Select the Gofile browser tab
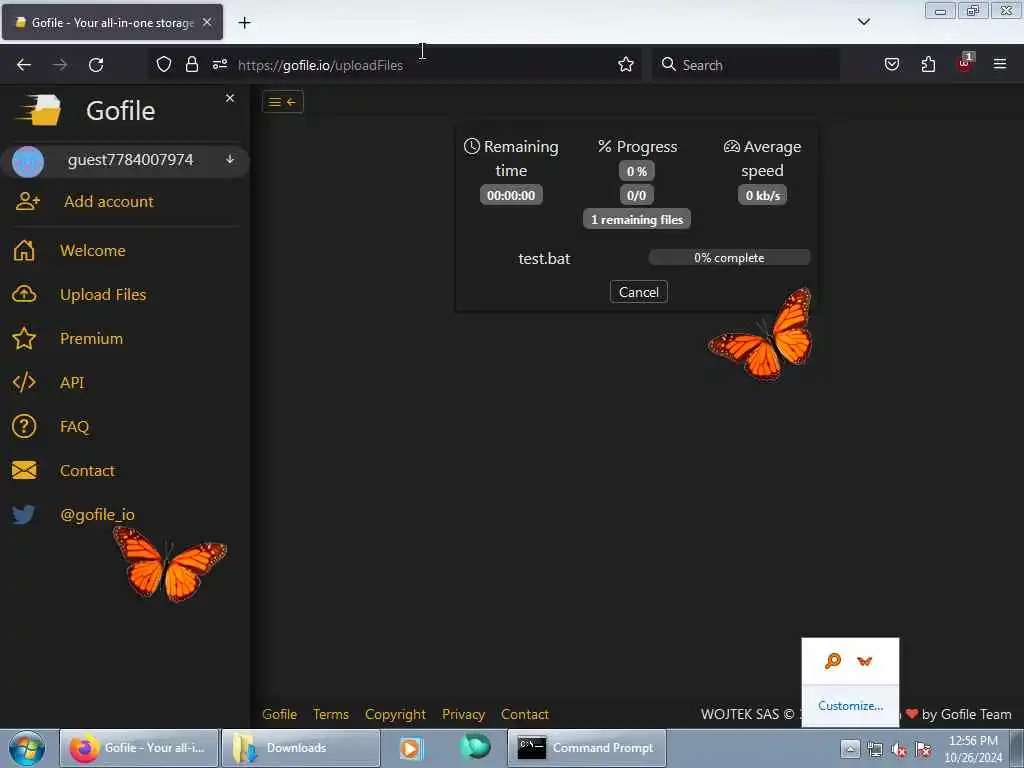1024x768 pixels. point(112,22)
